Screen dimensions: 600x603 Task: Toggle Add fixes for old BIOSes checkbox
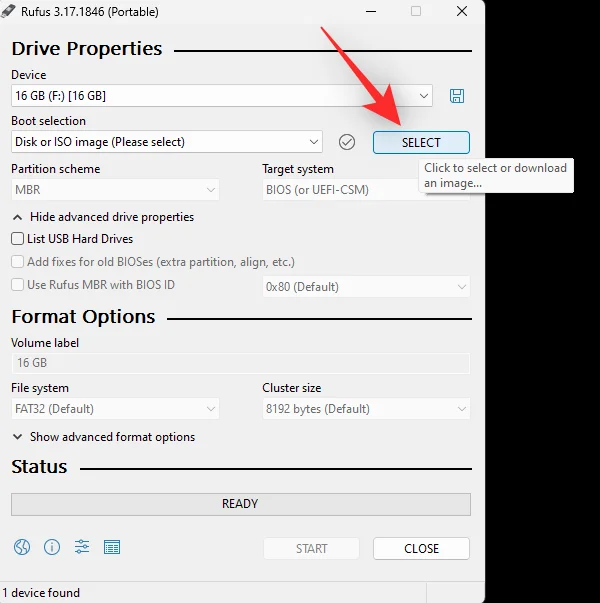(17, 262)
